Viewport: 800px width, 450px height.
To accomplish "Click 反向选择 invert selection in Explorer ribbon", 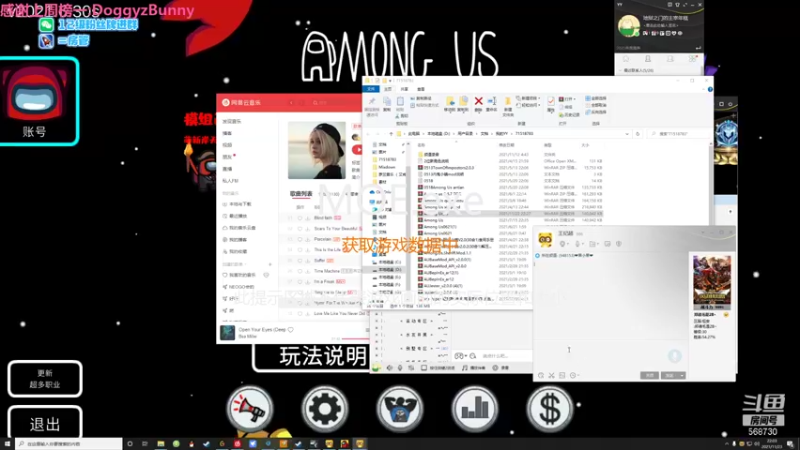I will click(x=596, y=112).
